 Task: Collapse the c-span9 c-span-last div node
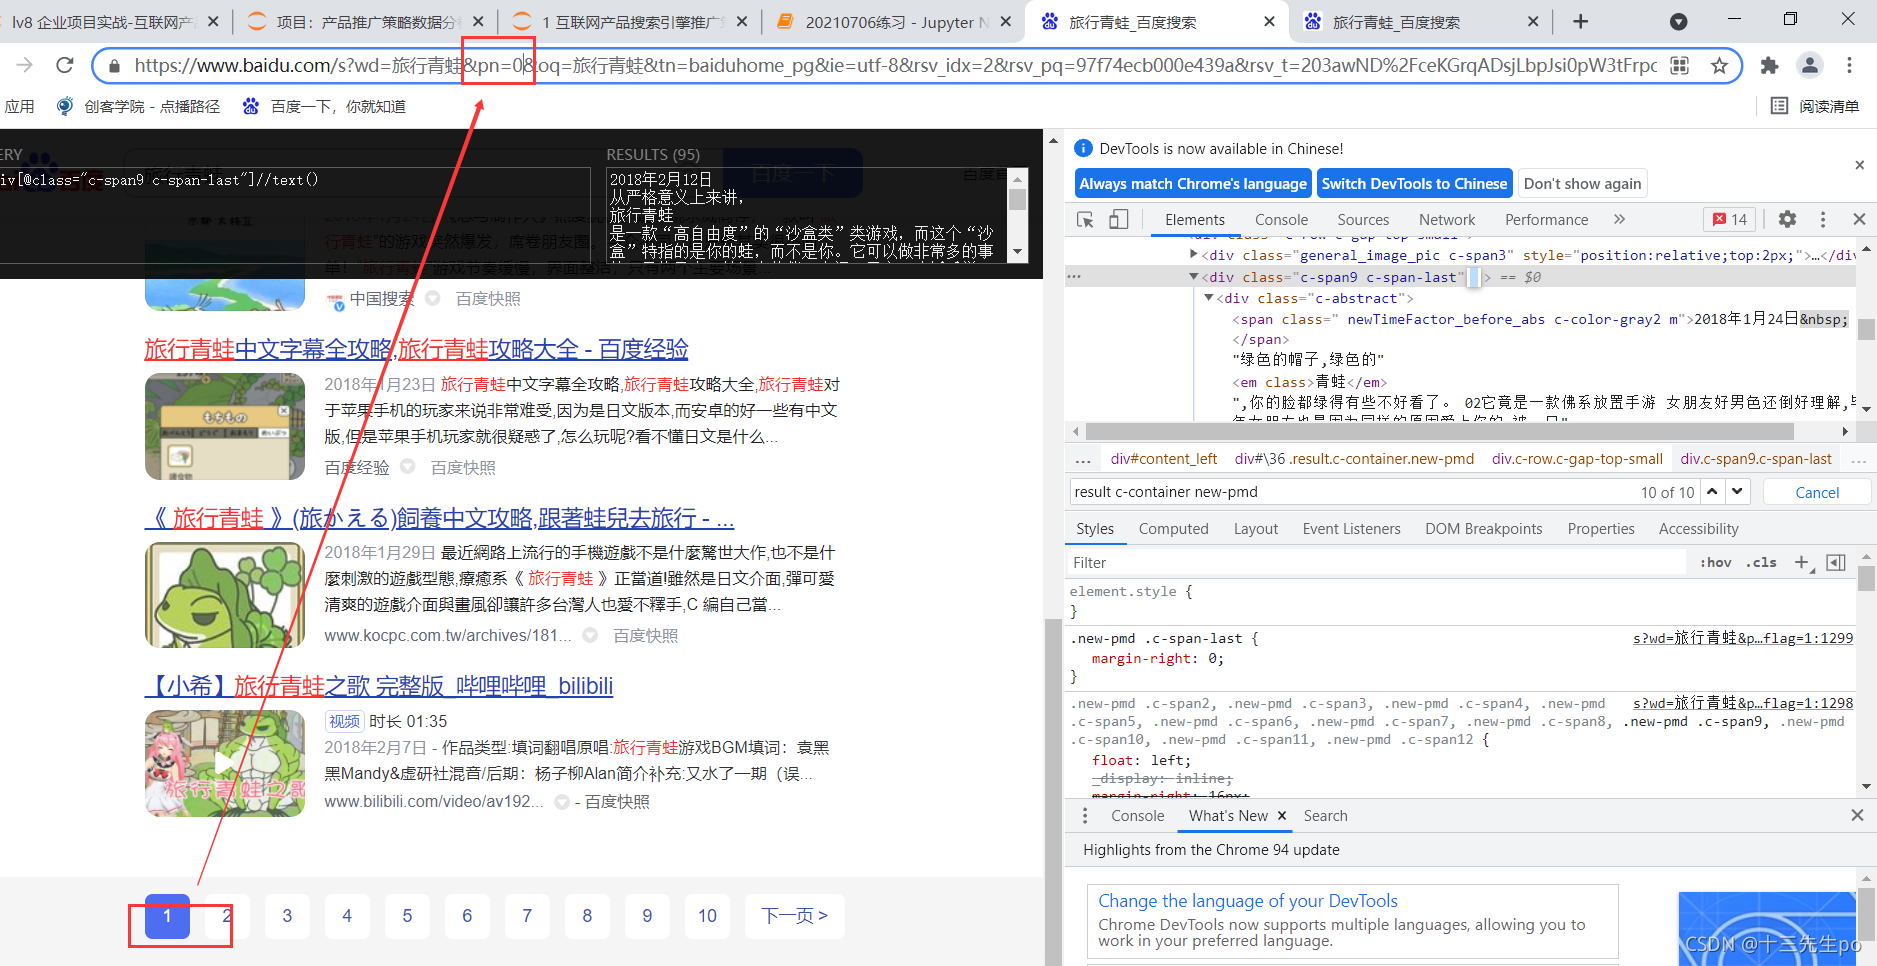(x=1193, y=277)
